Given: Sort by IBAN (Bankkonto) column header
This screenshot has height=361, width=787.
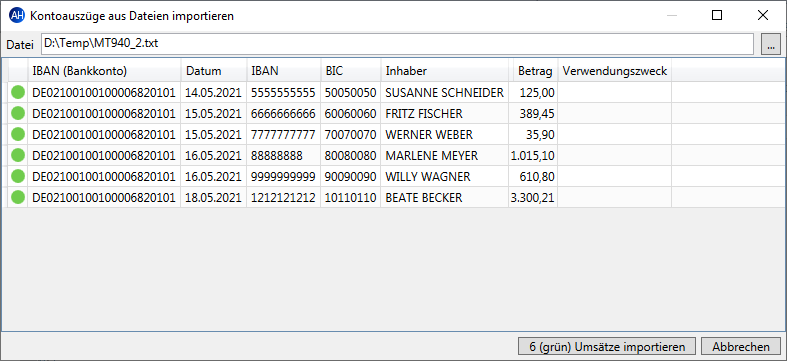Looking at the screenshot, I should click(x=104, y=71).
